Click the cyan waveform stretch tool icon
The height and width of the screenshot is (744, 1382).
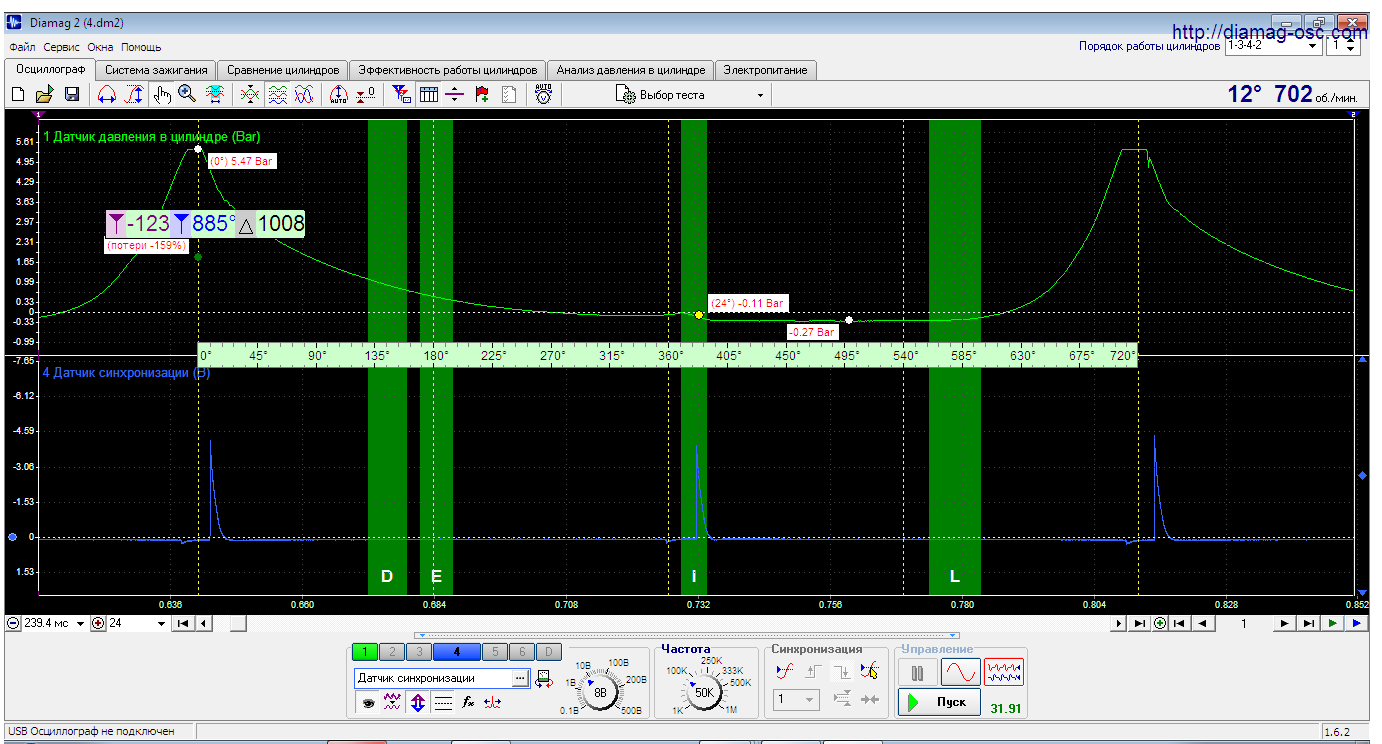click(214, 95)
